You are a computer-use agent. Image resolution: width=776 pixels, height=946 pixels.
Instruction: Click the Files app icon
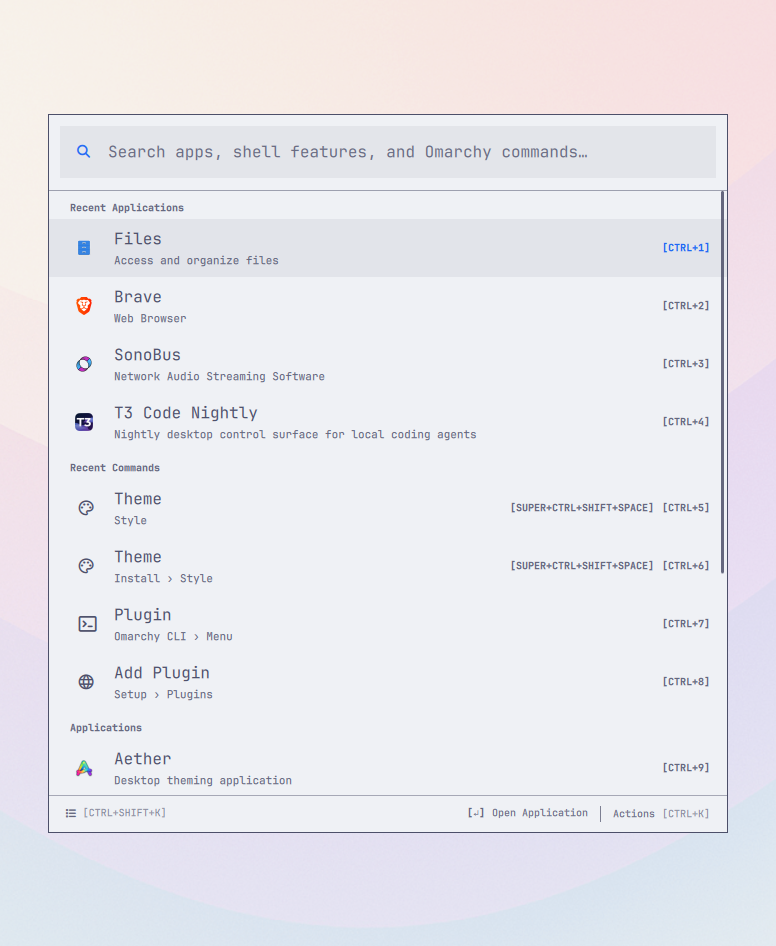(x=84, y=248)
